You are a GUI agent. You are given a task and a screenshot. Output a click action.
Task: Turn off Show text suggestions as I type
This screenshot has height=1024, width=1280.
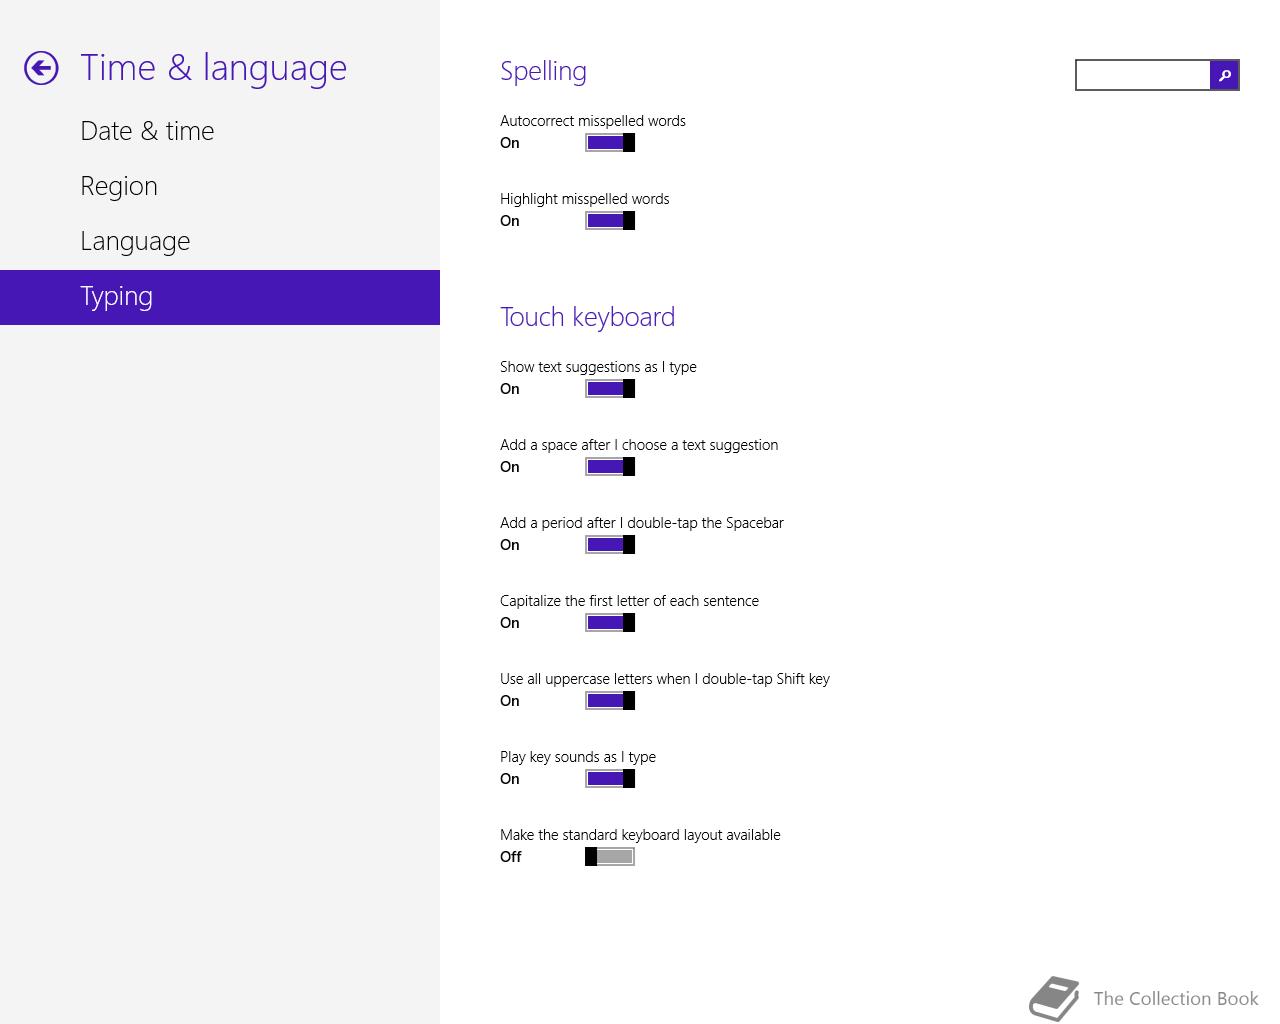click(610, 389)
